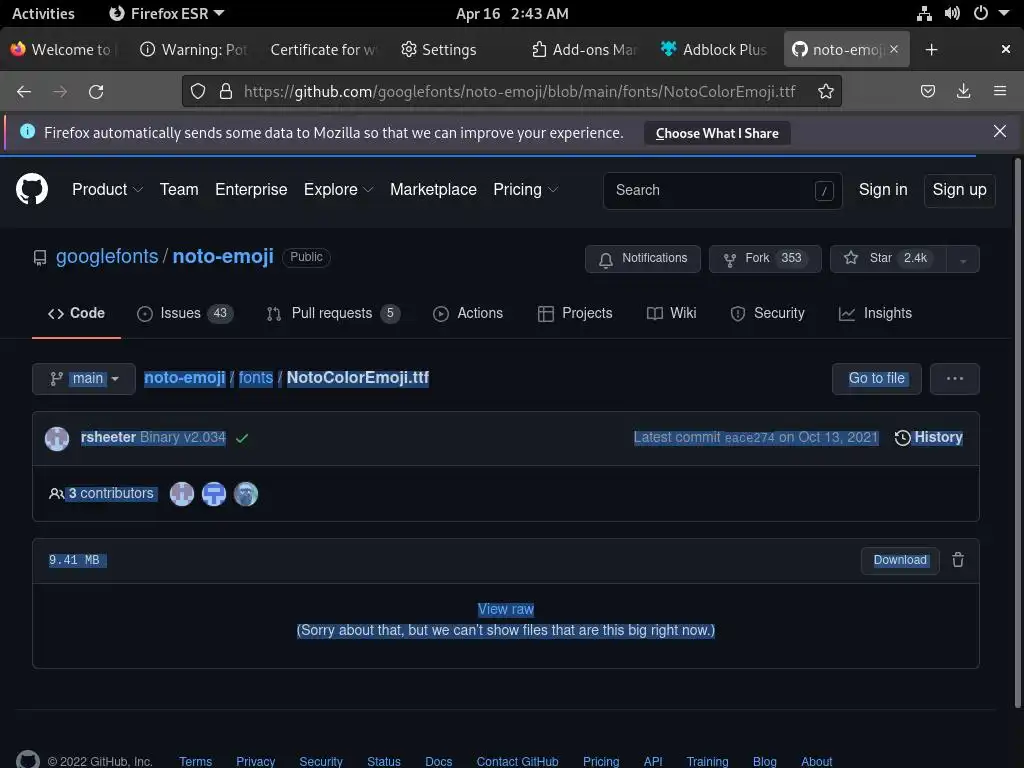Open the clock and calendar menu
This screenshot has width=1024, height=768.
click(512, 13)
